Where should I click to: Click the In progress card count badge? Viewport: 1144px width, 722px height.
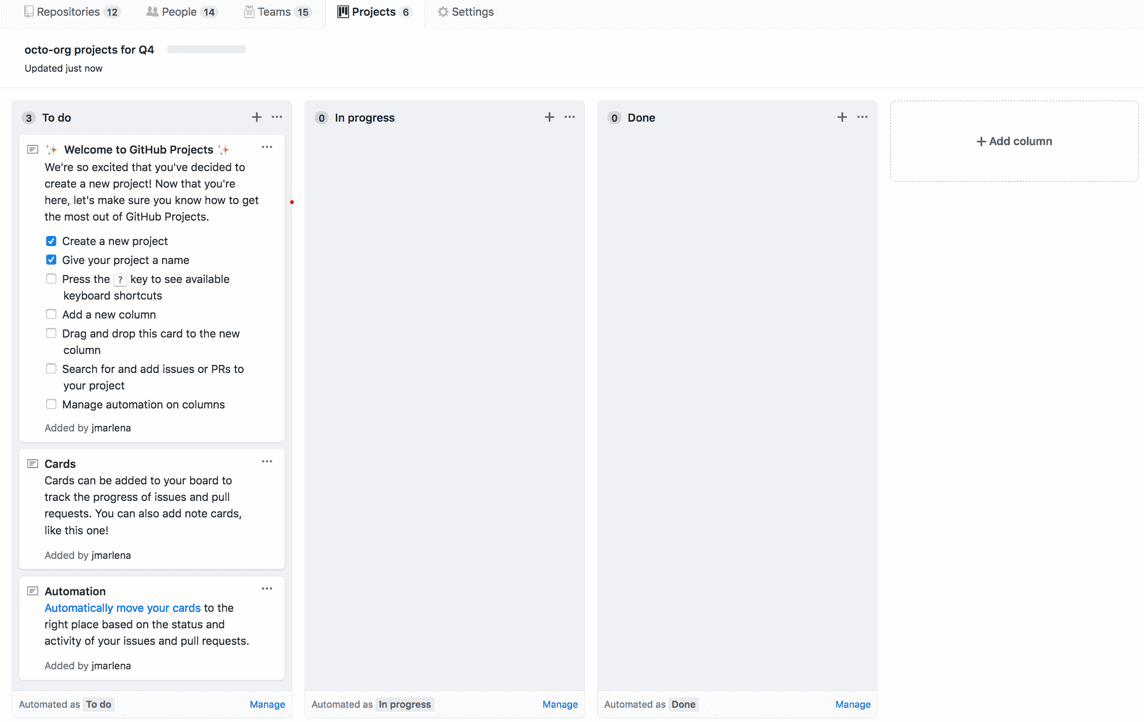pyautogui.click(x=321, y=118)
